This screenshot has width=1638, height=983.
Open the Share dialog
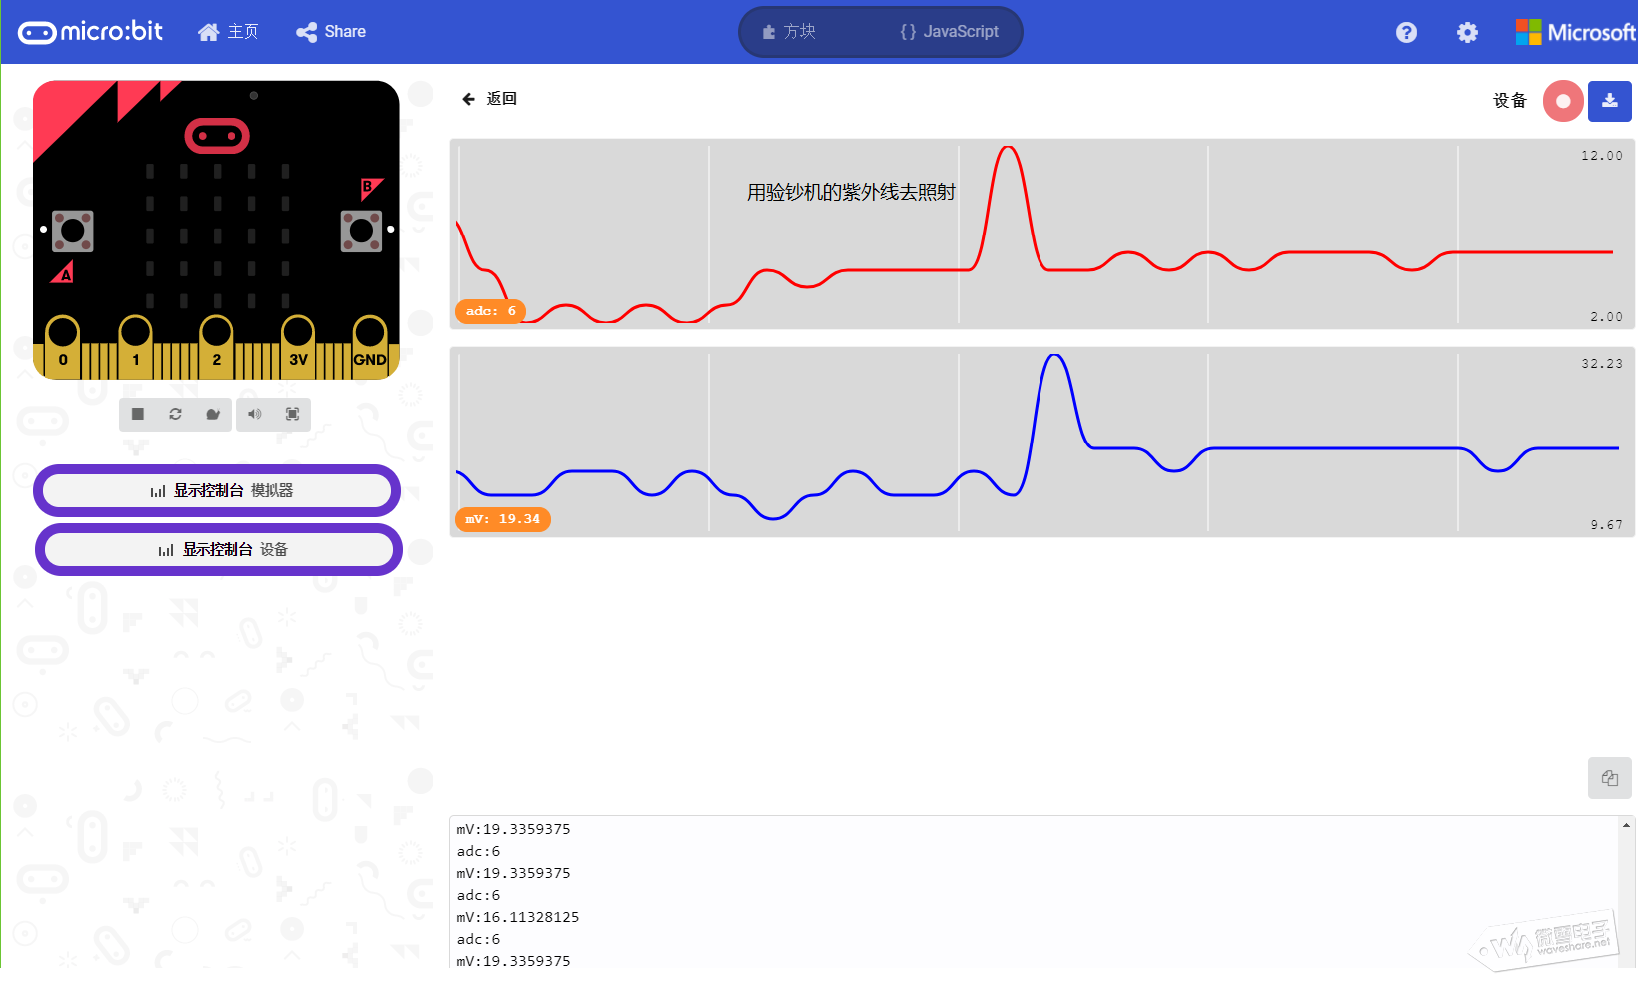click(331, 32)
